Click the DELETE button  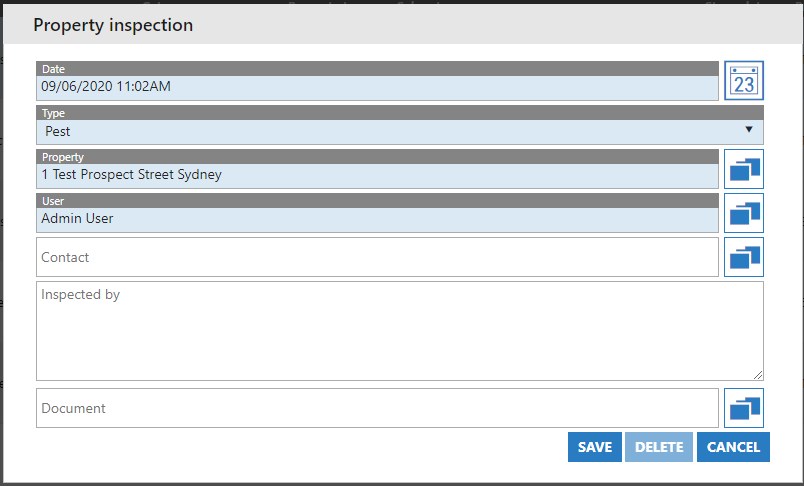(x=659, y=447)
